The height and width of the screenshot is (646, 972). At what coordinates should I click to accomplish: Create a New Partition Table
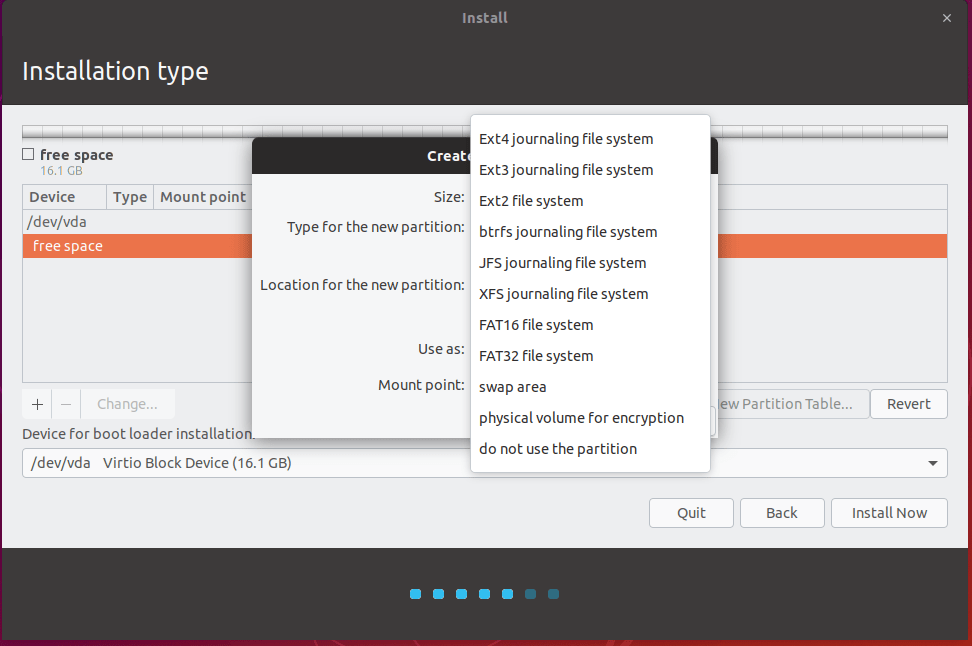click(790, 404)
